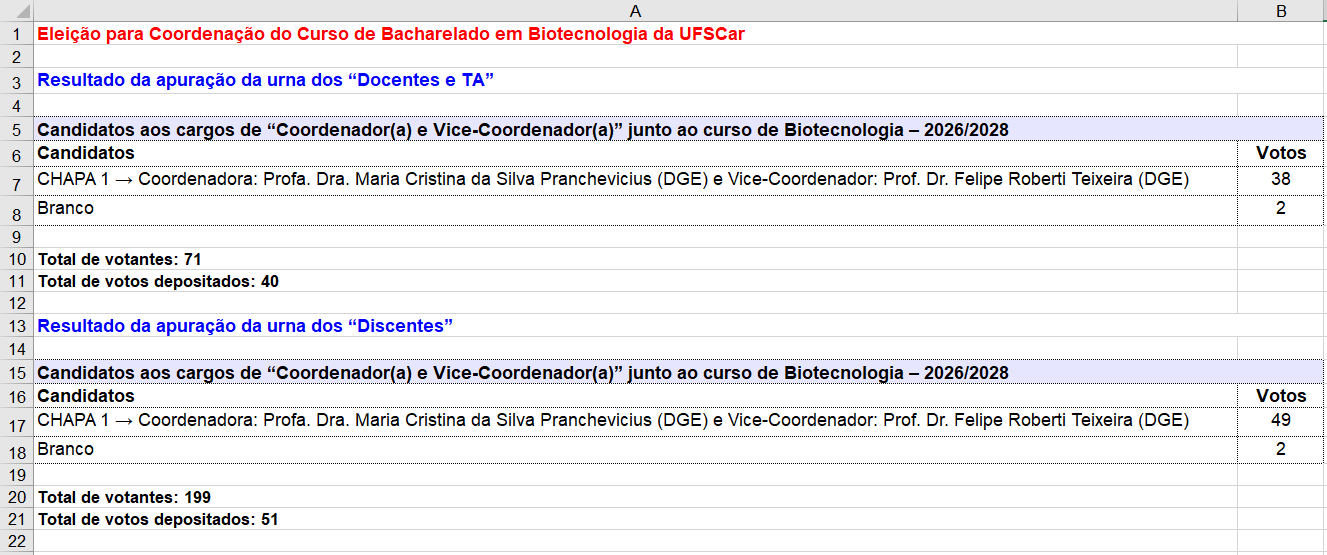Select the Votos header in row 16
Image resolution: width=1327 pixels, height=555 pixels.
coord(1282,396)
